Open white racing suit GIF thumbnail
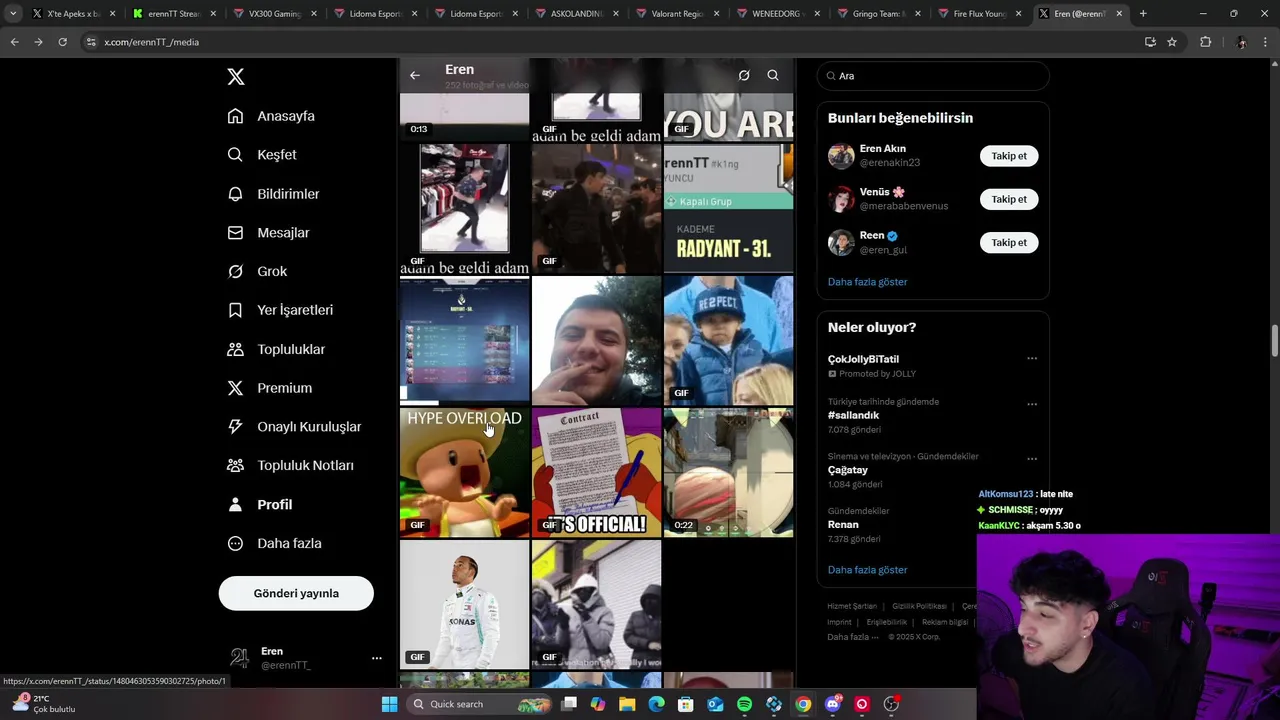 [x=464, y=604]
